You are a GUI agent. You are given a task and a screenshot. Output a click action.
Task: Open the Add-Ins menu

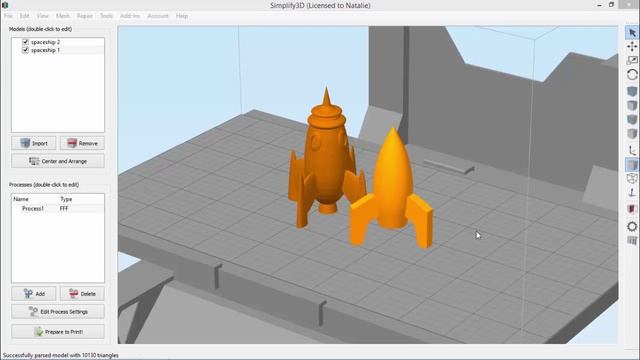click(x=130, y=16)
